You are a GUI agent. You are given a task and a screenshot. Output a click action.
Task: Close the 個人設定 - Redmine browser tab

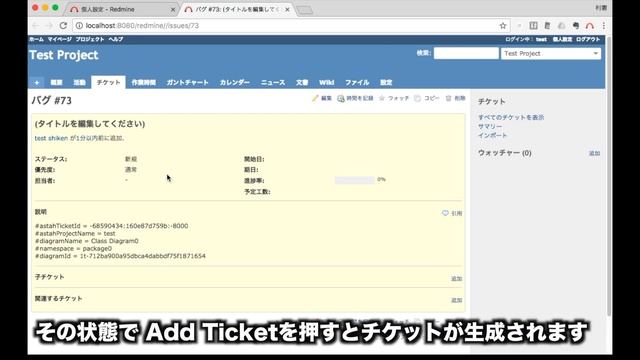point(173,9)
